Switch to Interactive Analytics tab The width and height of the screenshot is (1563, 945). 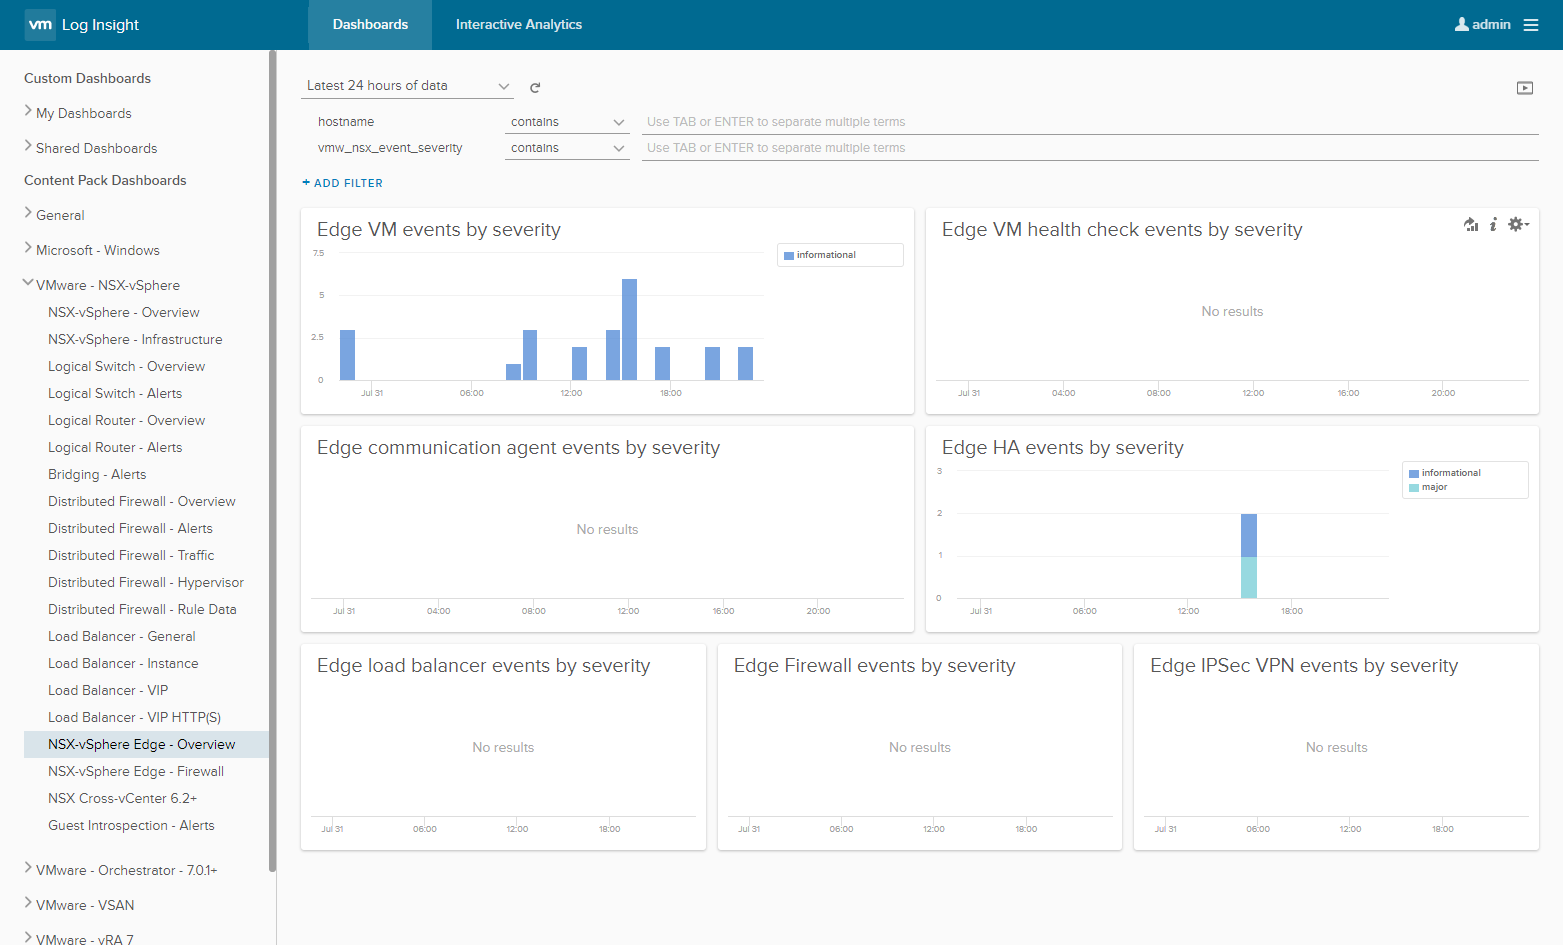(x=518, y=25)
